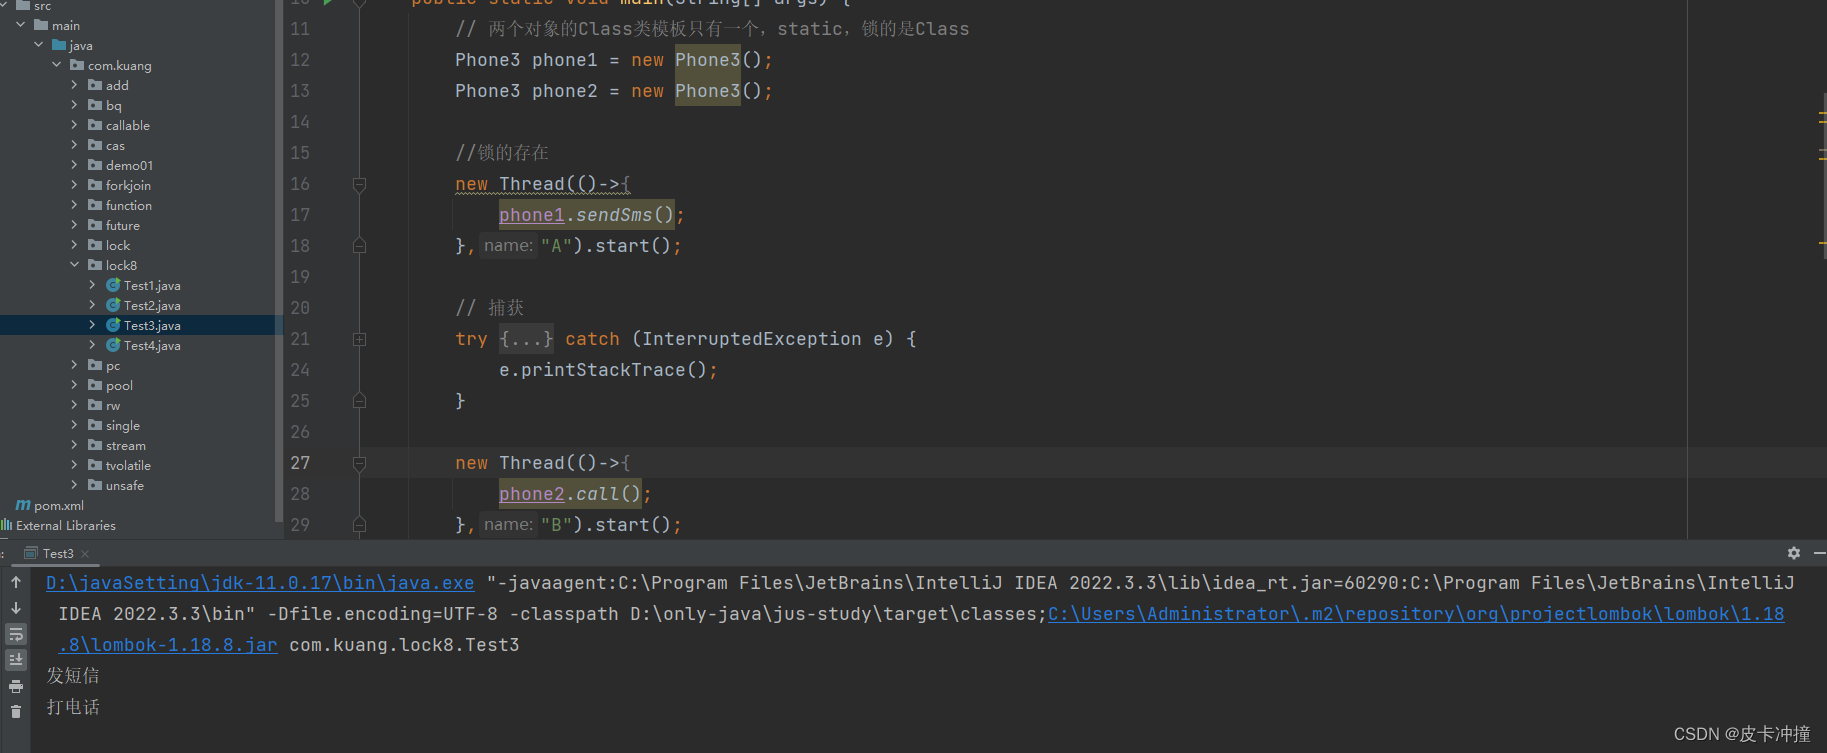
Task: Click line number 27 in gutter
Action: tap(300, 463)
